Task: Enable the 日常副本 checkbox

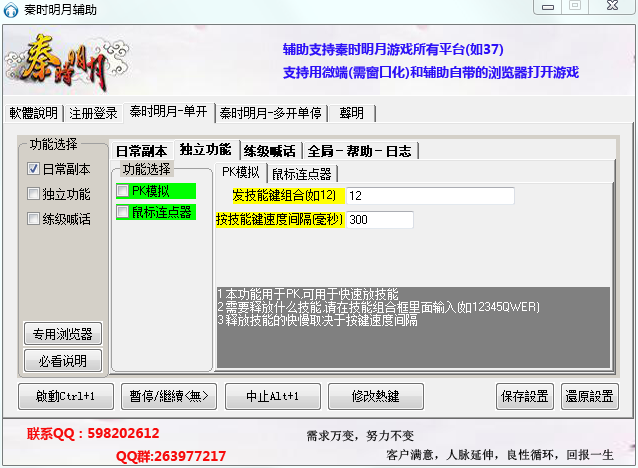Action: [x=33, y=169]
